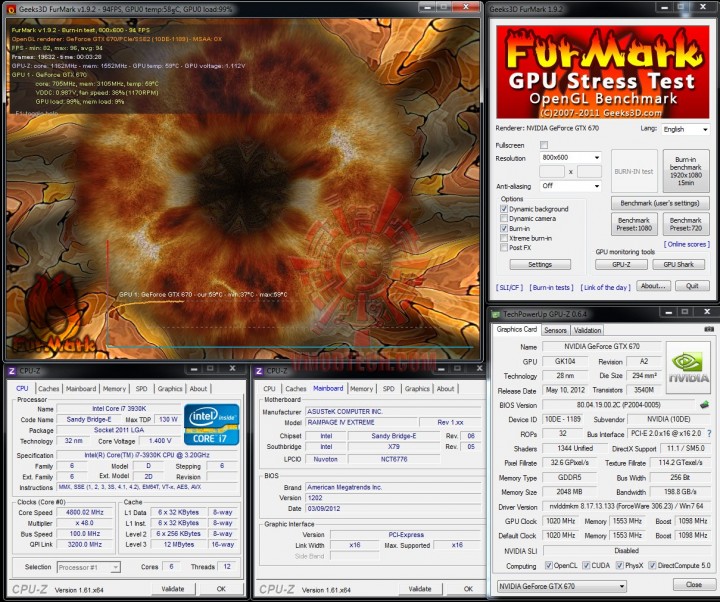The width and height of the screenshot is (720, 602).
Task: Open Memory tab in left CPU-Z window
Action: [x=114, y=388]
